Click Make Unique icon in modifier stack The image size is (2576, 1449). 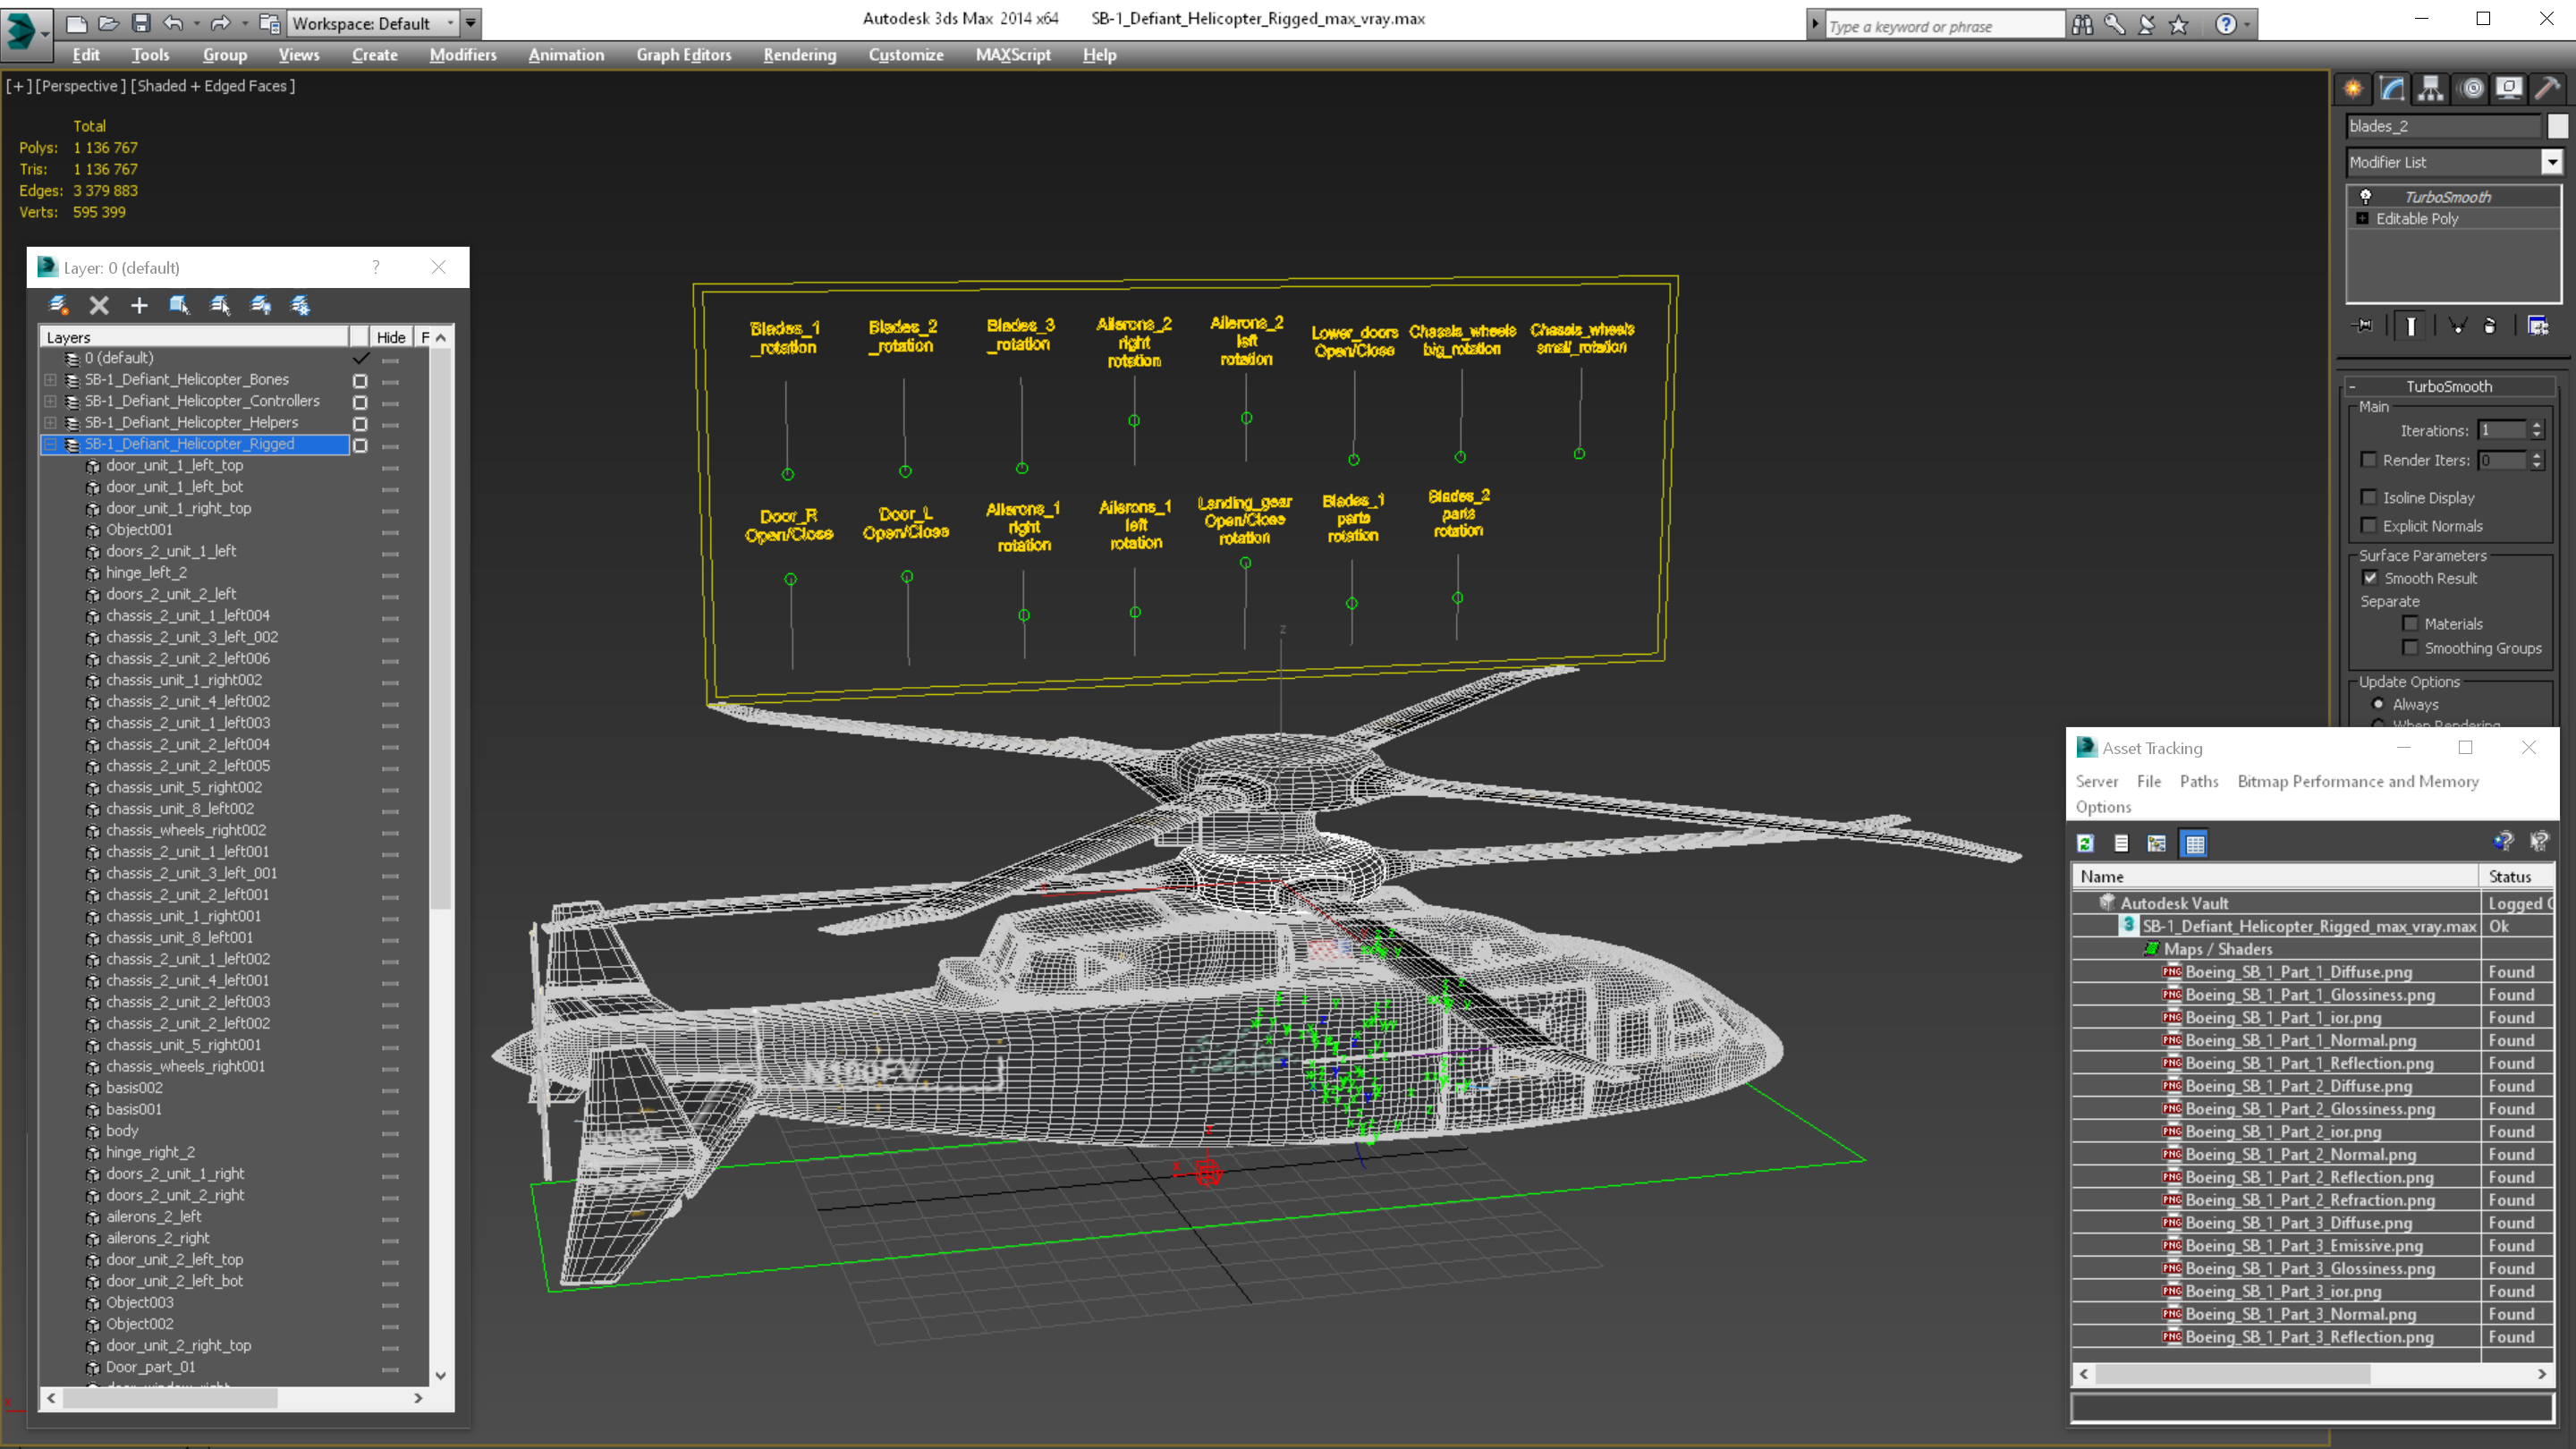2457,326
